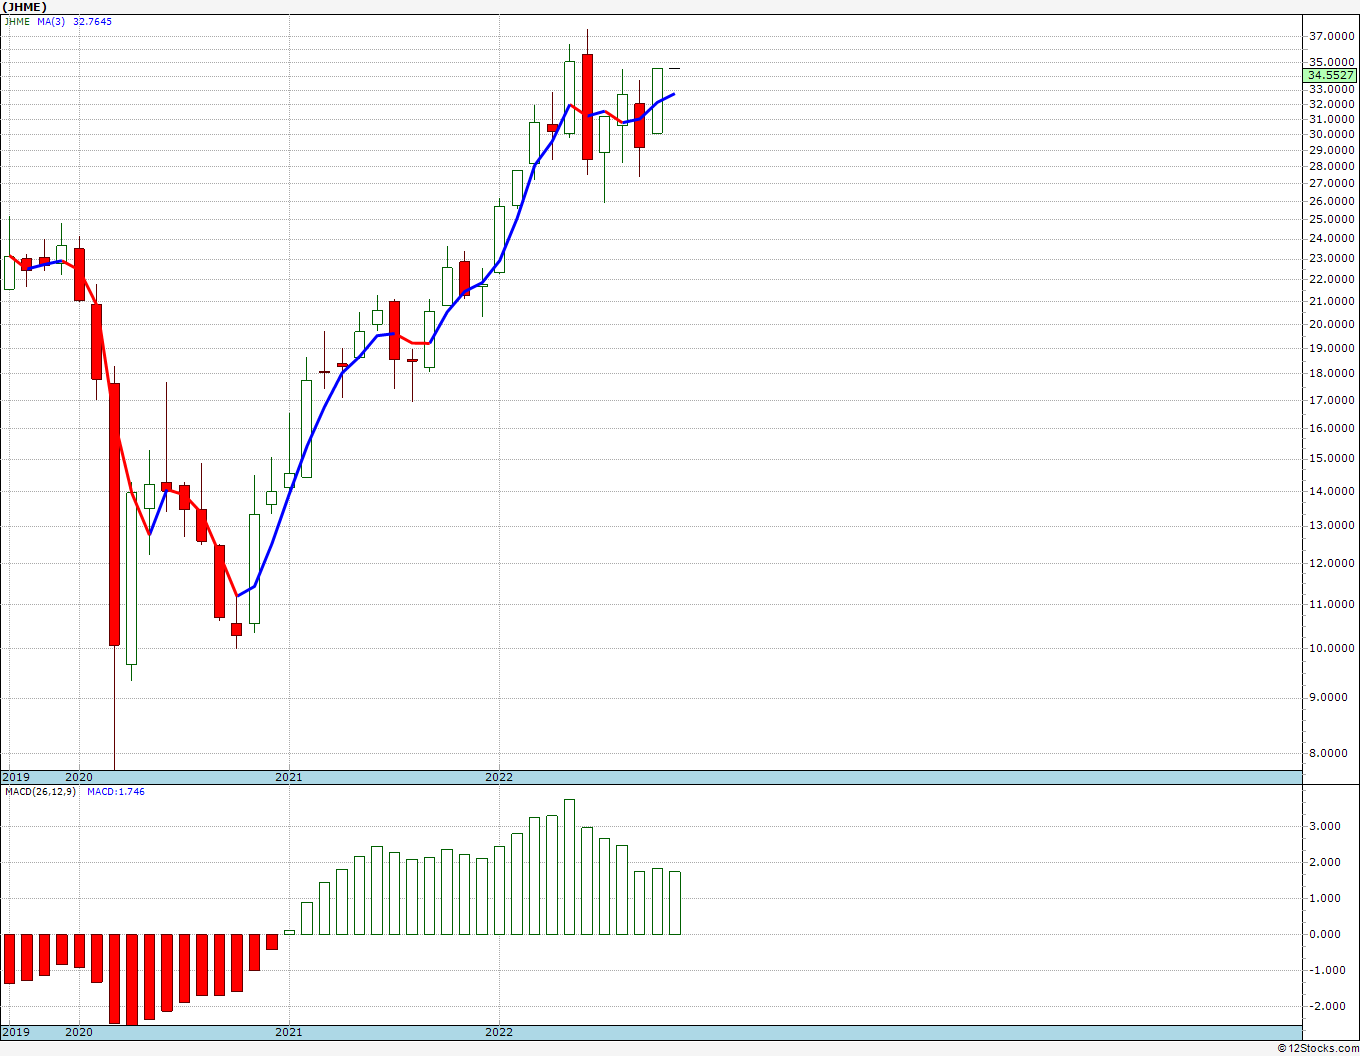Select the 19.0000 price axis label
Image resolution: width=1360 pixels, height=1056 pixels.
coord(1333,348)
